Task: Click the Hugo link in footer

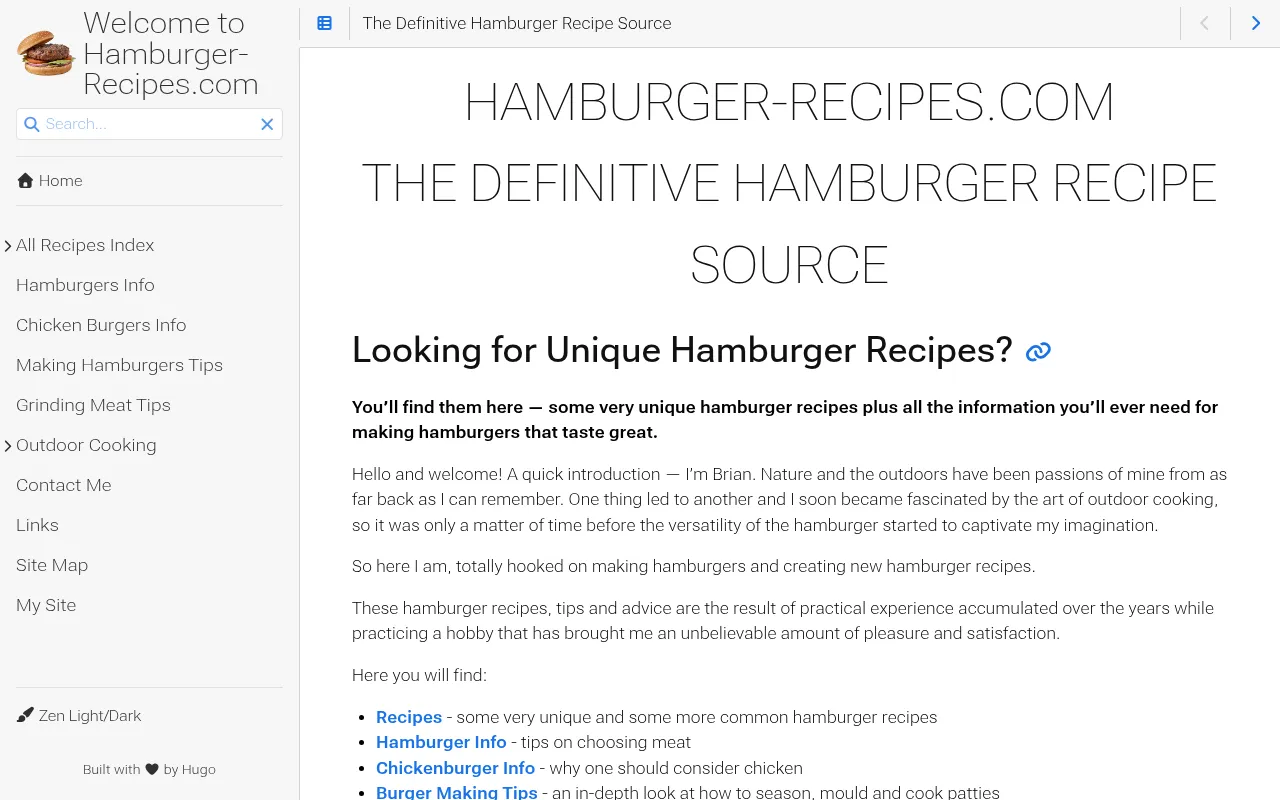Action: 199,770
